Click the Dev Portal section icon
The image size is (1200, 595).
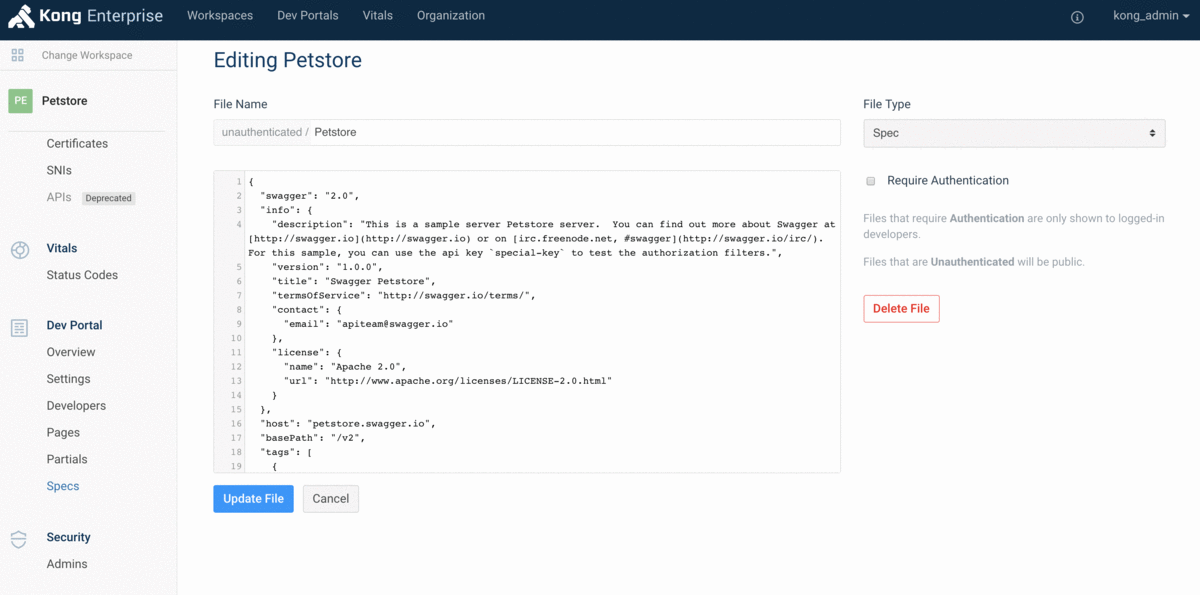[19, 328]
